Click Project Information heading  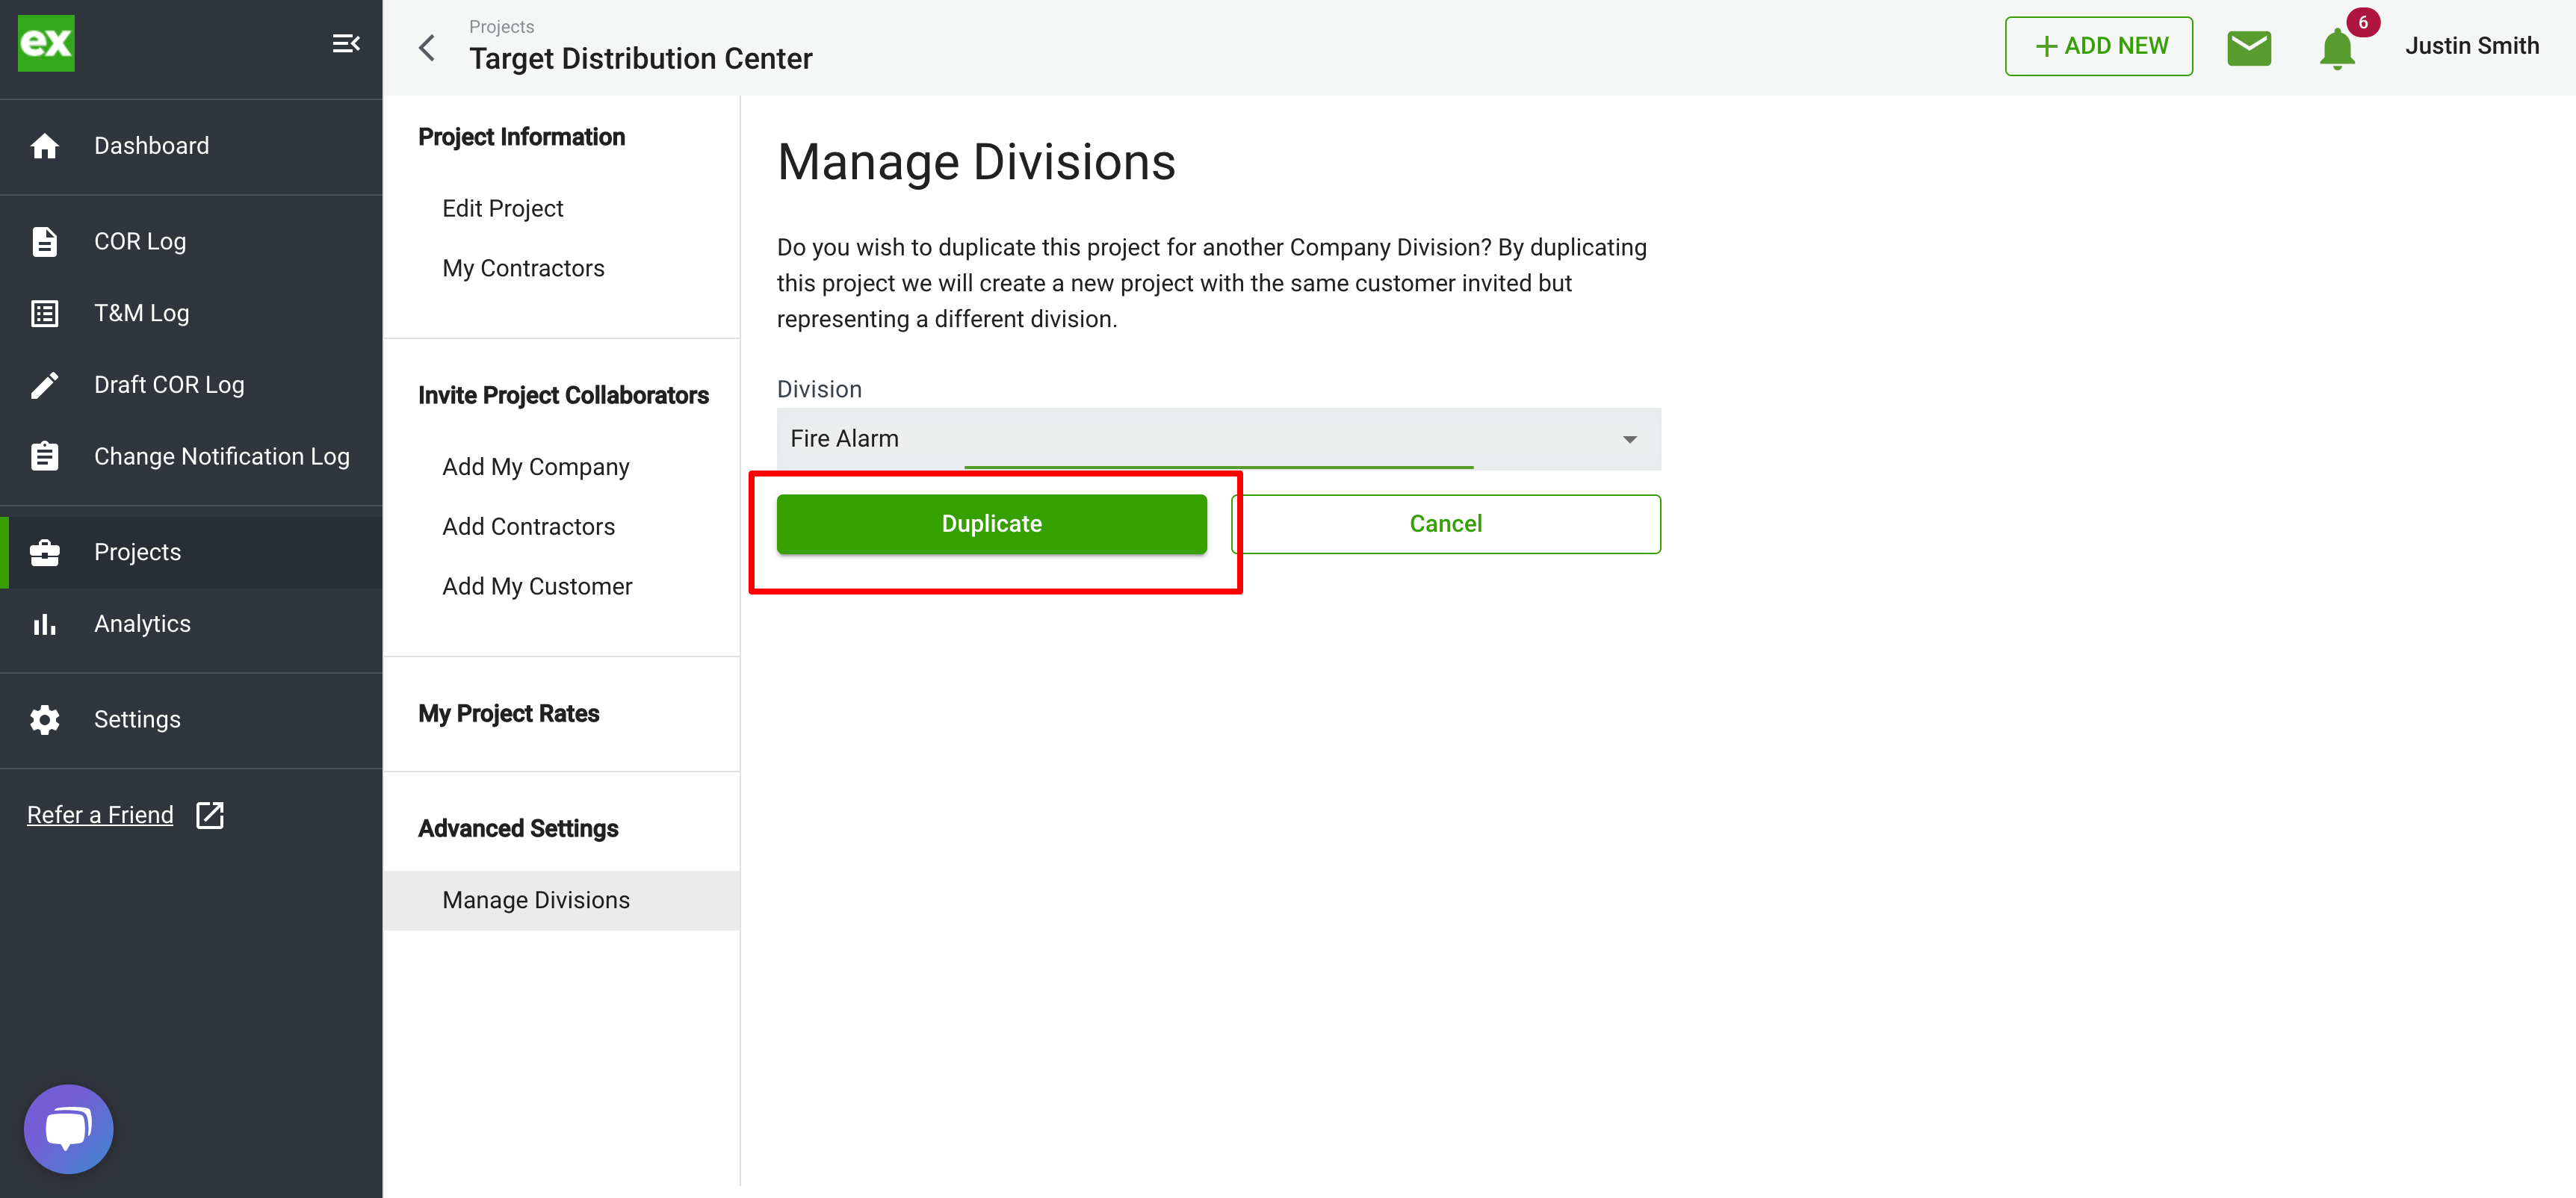tap(521, 137)
